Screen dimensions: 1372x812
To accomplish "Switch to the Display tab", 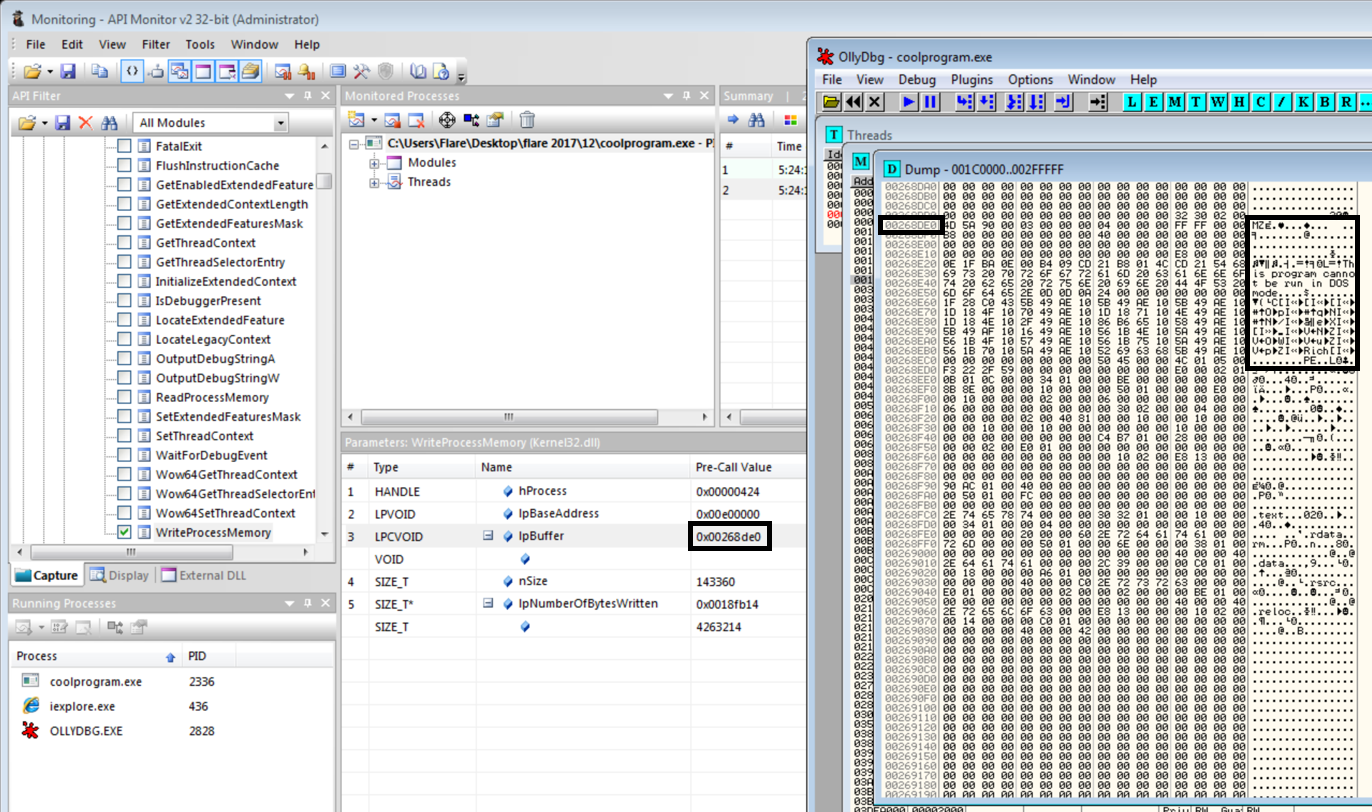I will click(119, 575).
